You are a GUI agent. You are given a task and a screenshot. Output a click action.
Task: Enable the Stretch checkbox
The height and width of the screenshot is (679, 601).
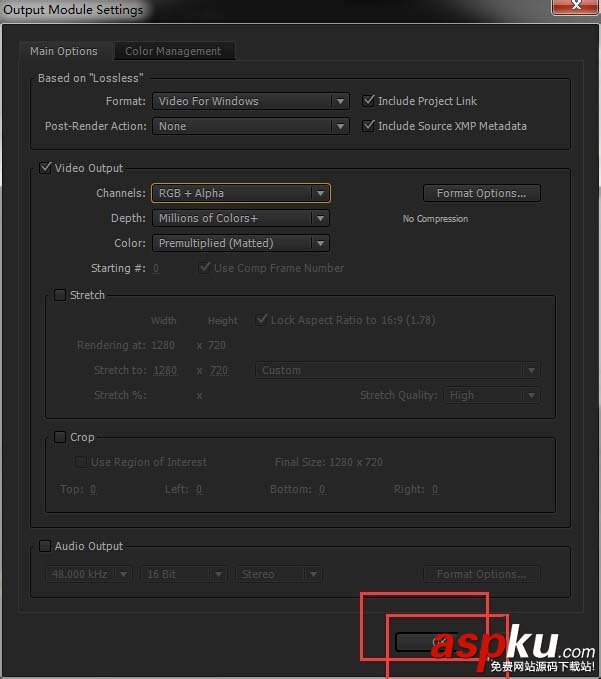click(60, 295)
